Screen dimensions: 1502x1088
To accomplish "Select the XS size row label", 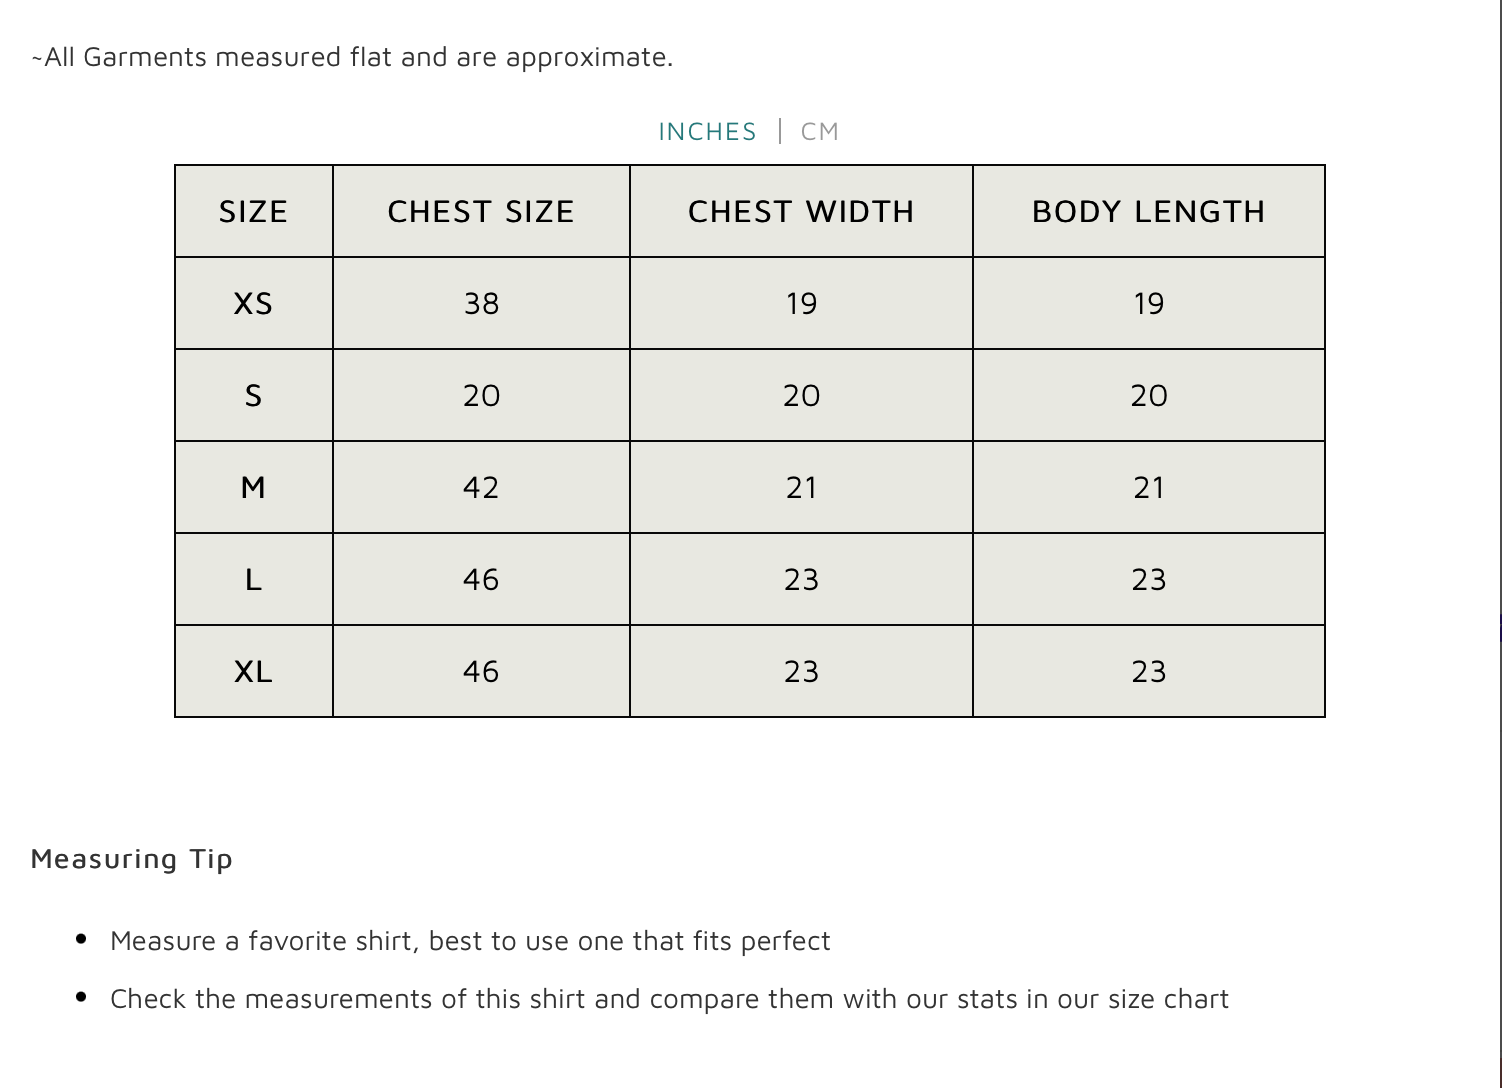I will (253, 304).
